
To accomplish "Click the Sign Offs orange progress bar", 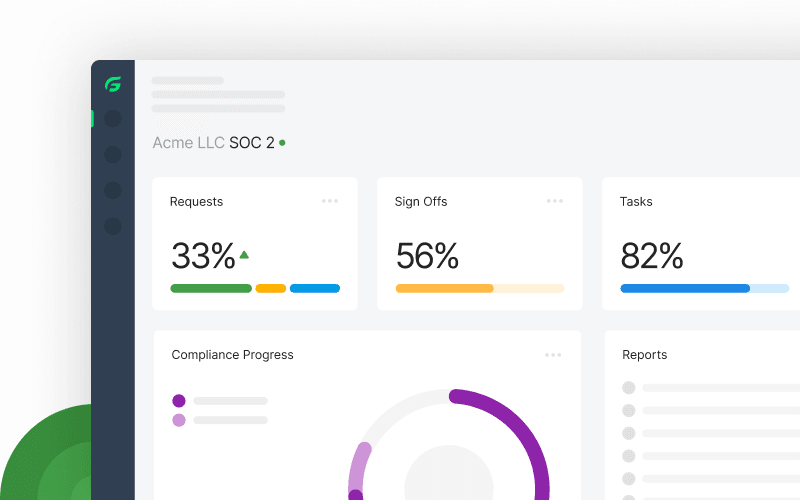I will [x=444, y=288].
